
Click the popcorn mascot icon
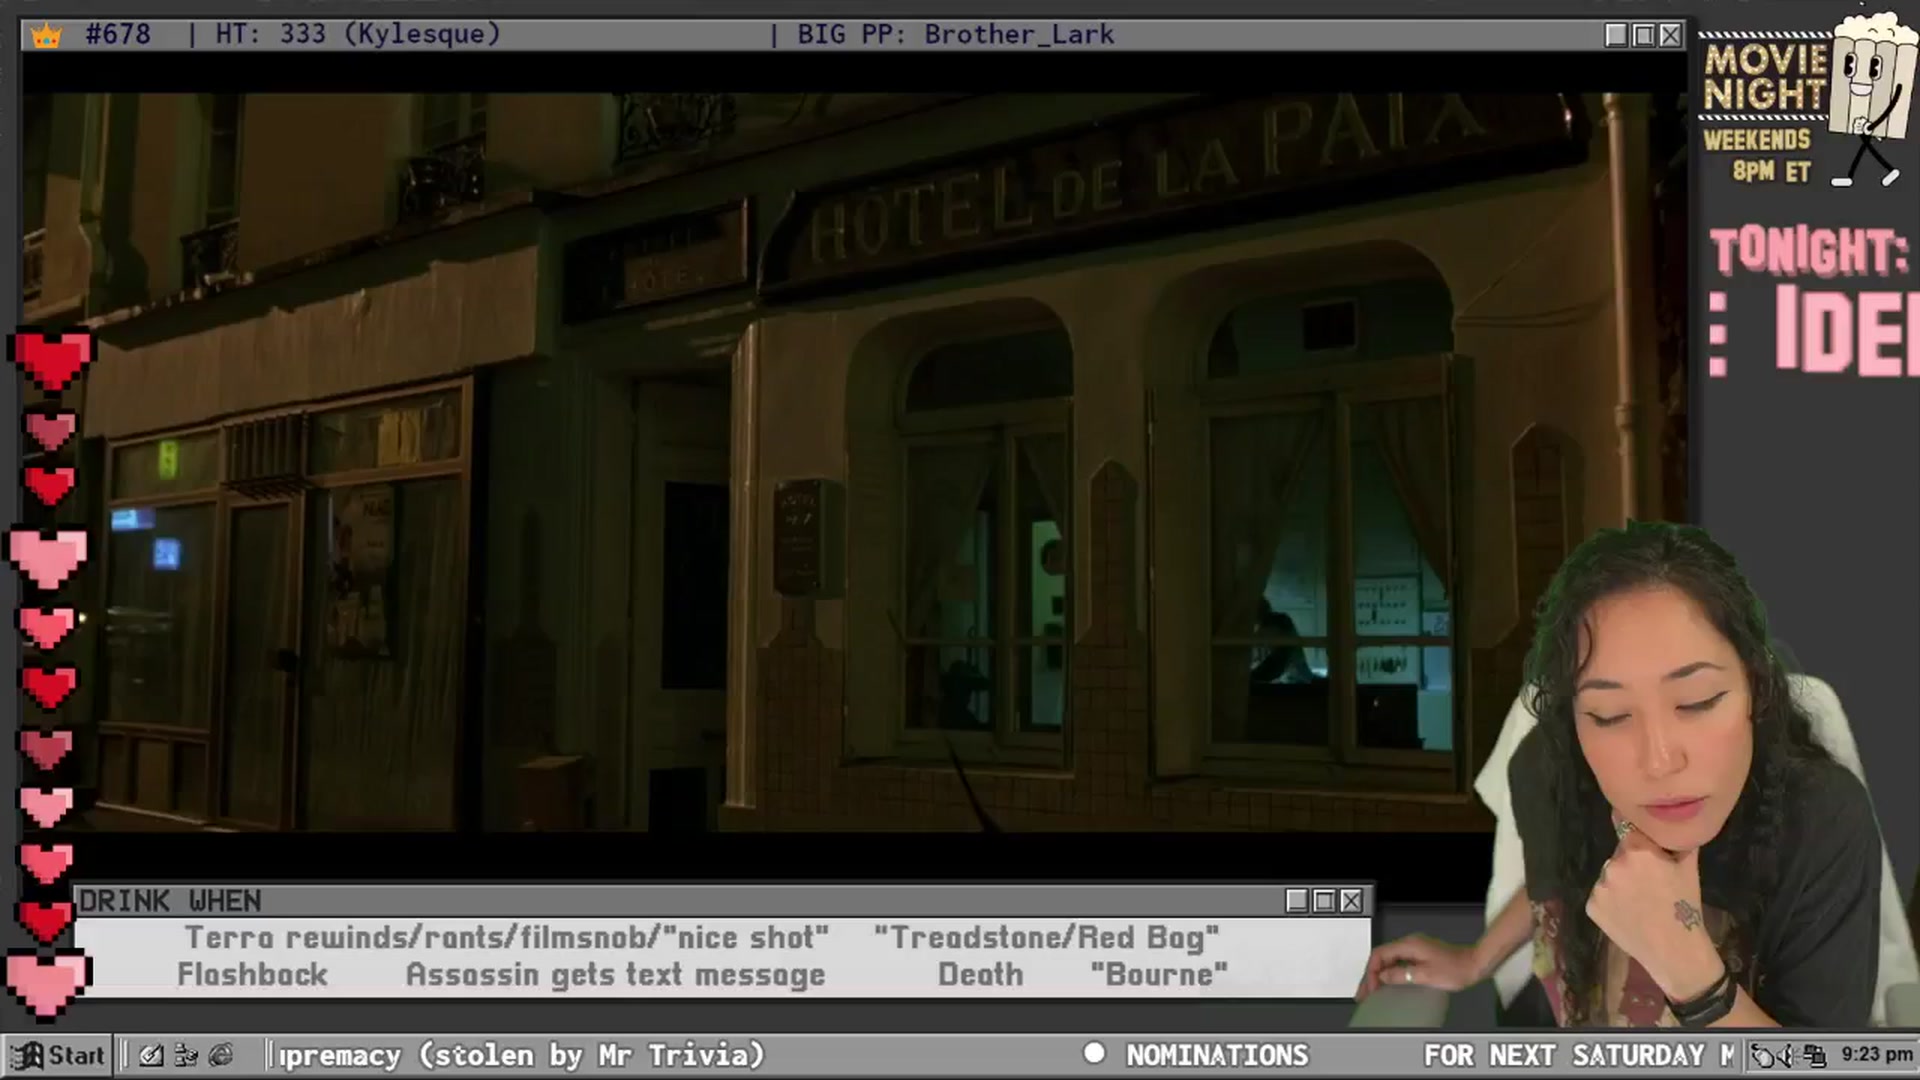pyautogui.click(x=1874, y=98)
